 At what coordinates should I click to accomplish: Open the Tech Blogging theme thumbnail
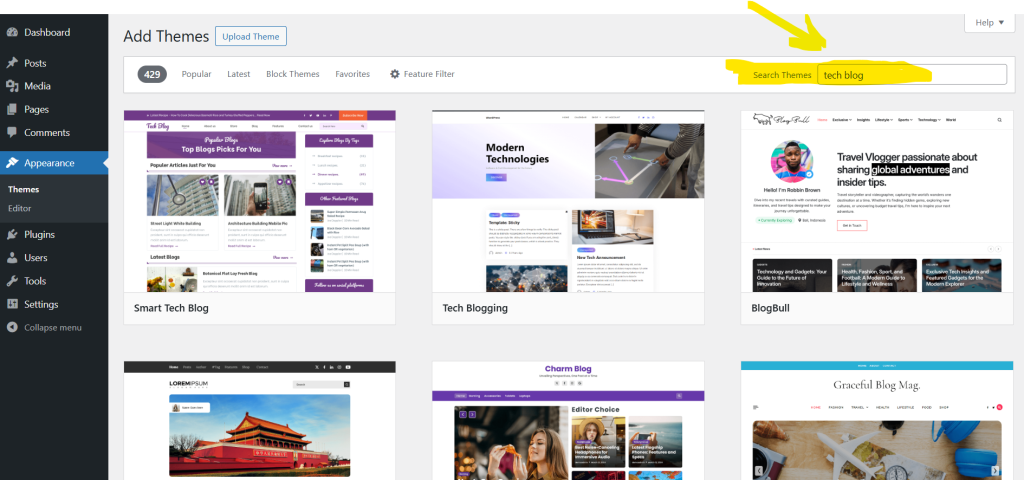pyautogui.click(x=568, y=201)
